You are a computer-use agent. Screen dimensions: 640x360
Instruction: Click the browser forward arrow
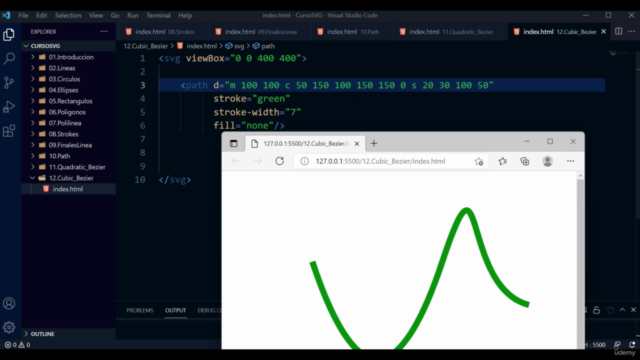[258, 161]
